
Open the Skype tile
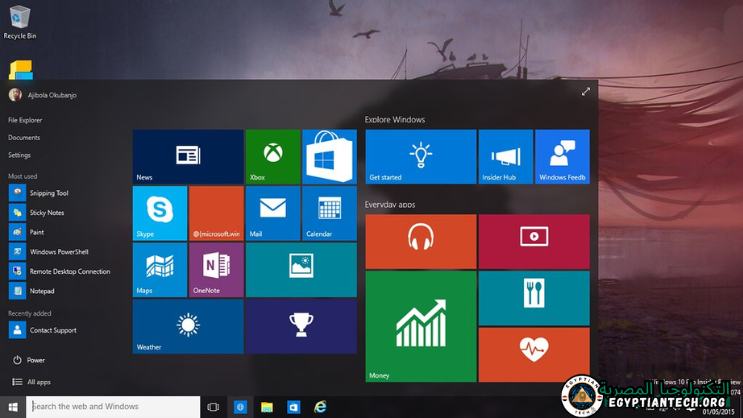pyautogui.click(x=160, y=213)
